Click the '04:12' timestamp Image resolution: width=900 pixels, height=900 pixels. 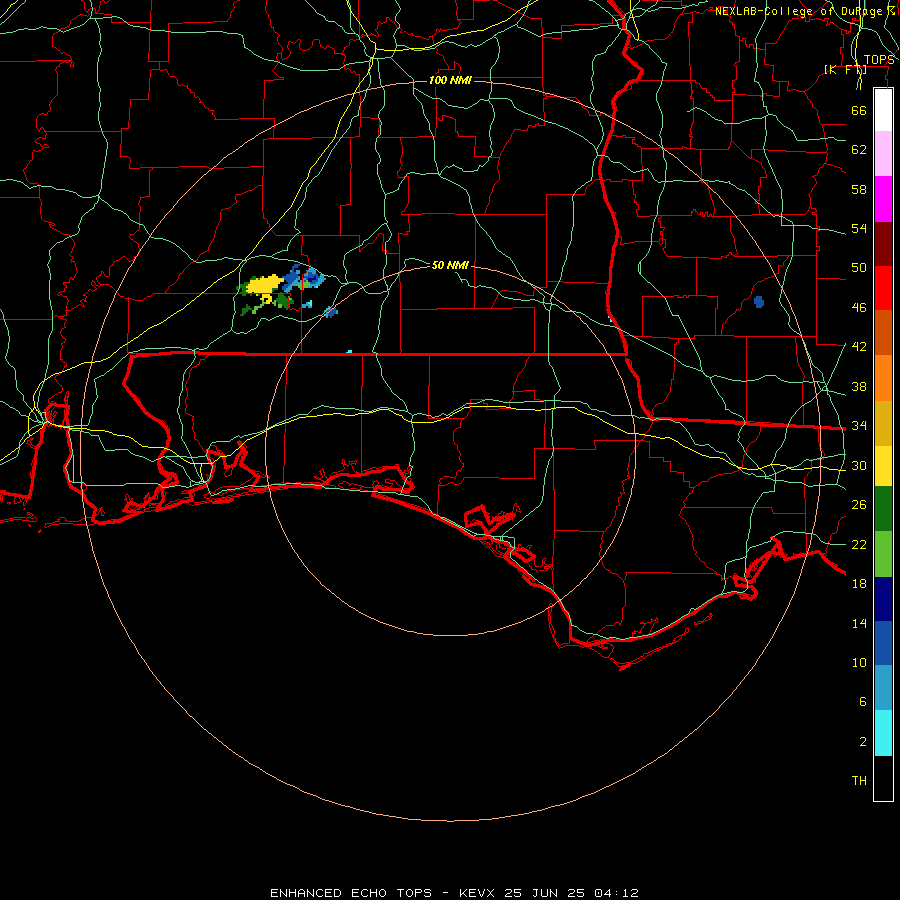pyautogui.click(x=616, y=893)
